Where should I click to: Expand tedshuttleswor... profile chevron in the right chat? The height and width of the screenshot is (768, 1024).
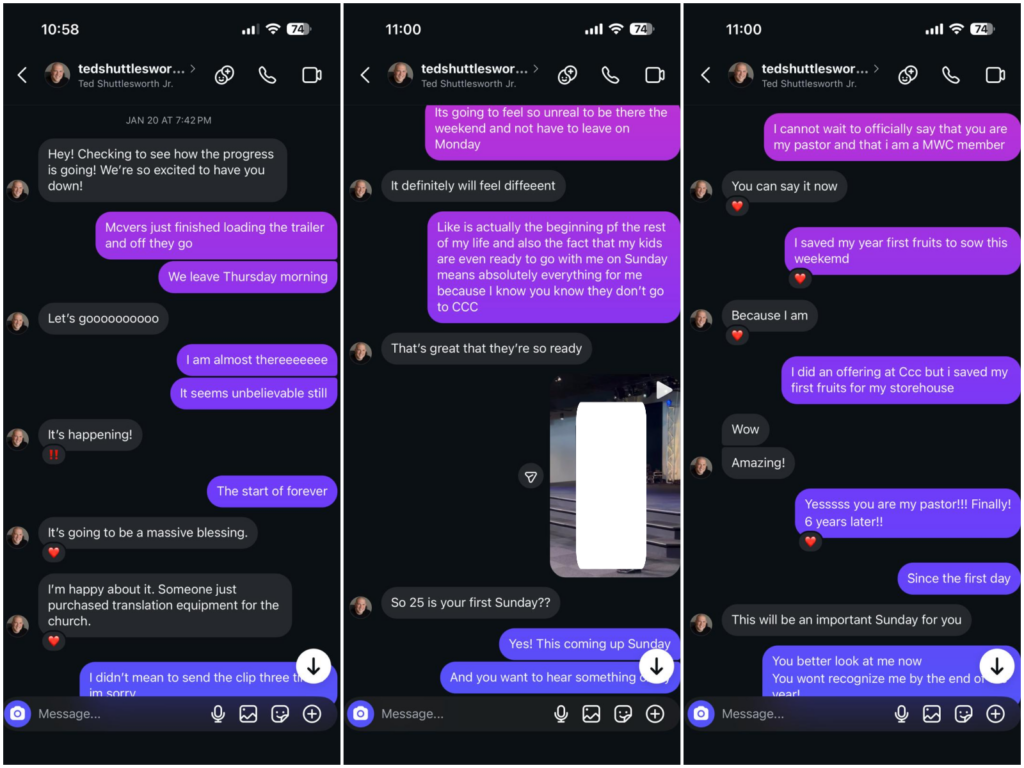[x=876, y=69]
